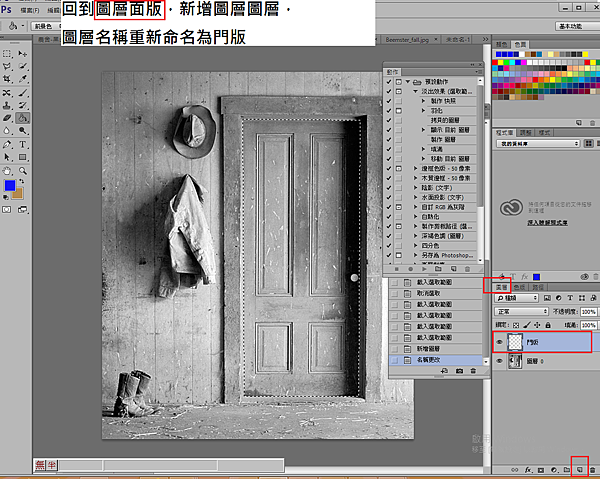Select the Rectangular Marquee tool
This screenshot has width=600, height=479.
[7, 54]
